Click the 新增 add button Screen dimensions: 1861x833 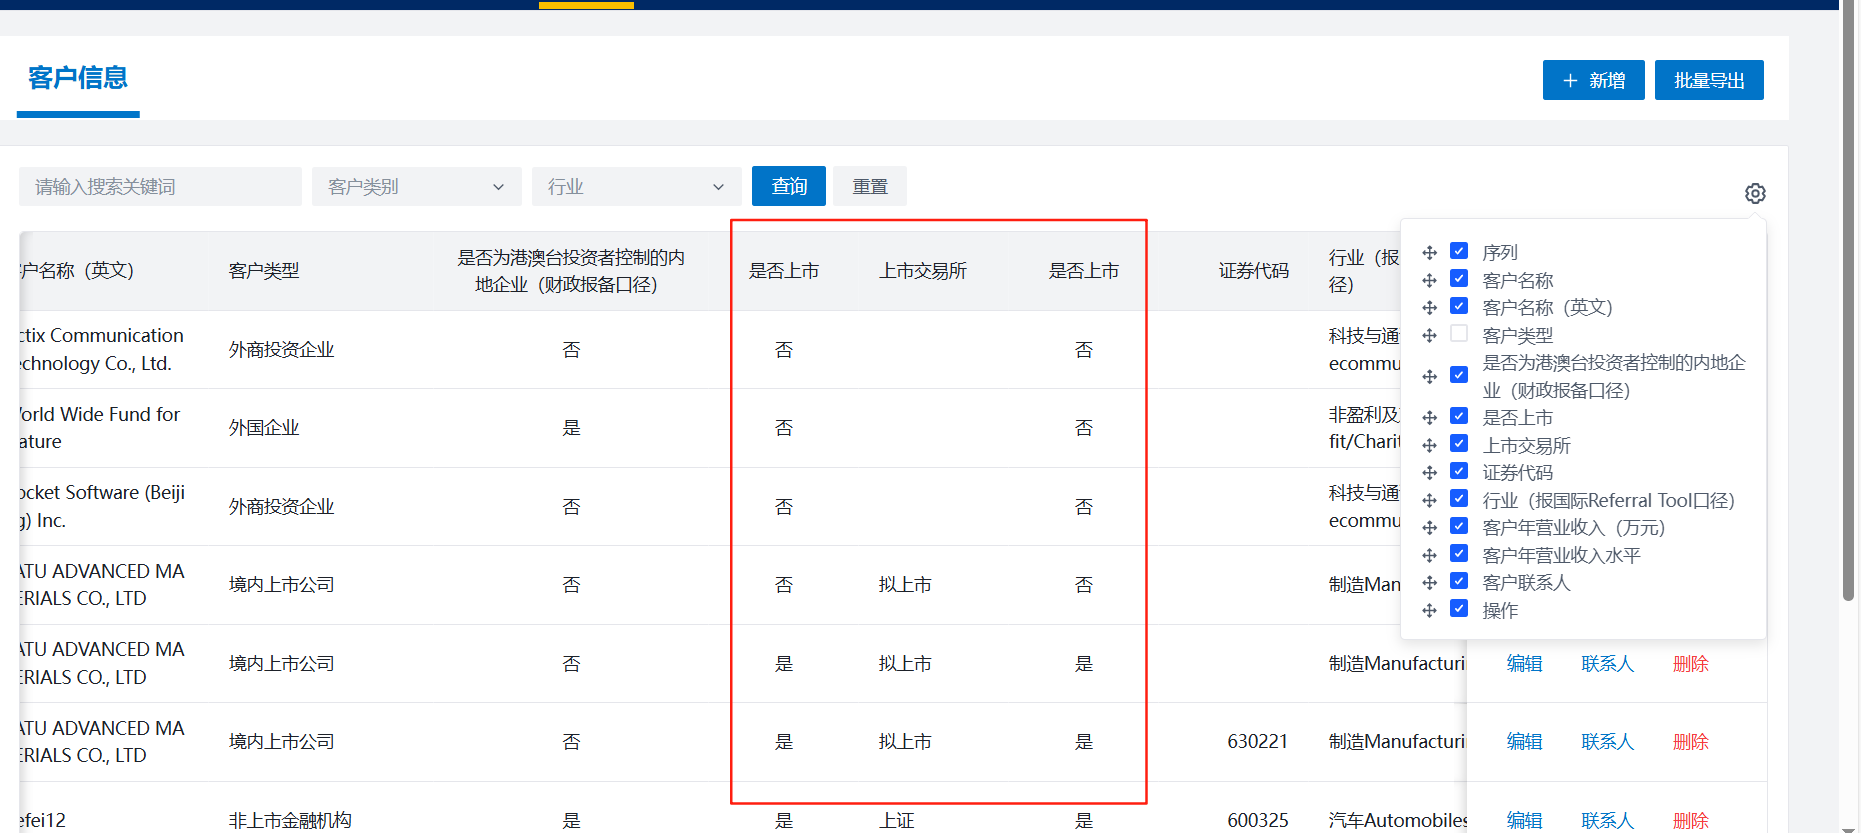click(1593, 80)
